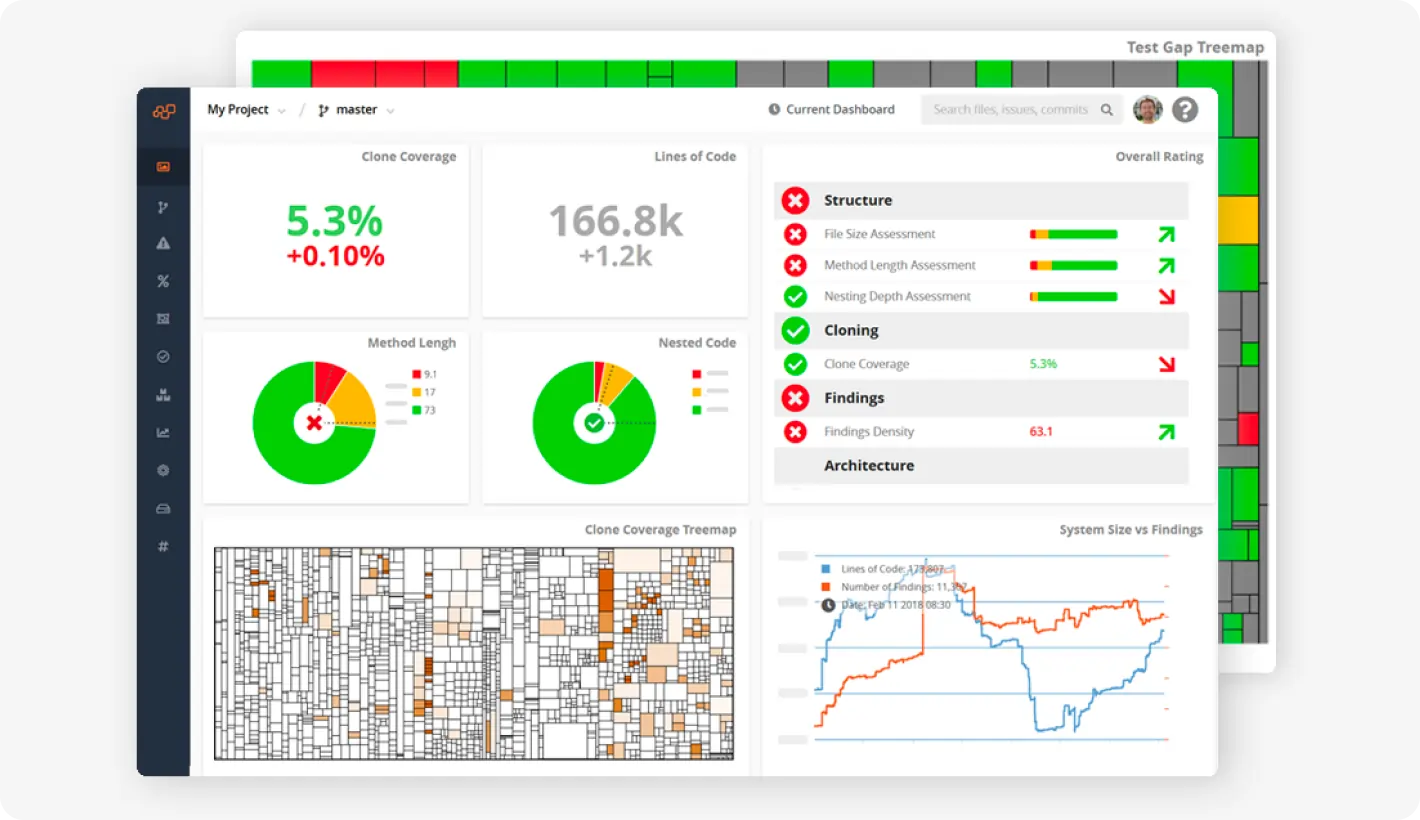This screenshot has width=1420, height=820.
Task: Open the checkmark circle icon in the sidebar
Action: point(163,357)
